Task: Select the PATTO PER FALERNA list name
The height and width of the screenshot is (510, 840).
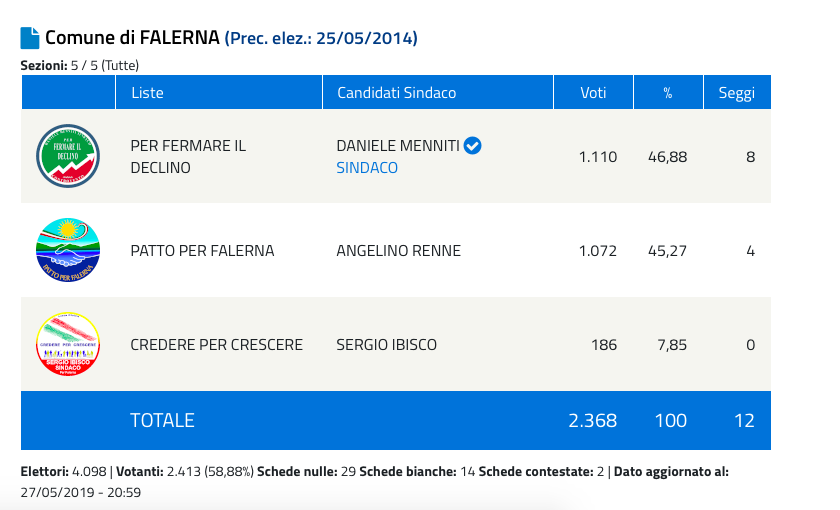Action: 202,250
